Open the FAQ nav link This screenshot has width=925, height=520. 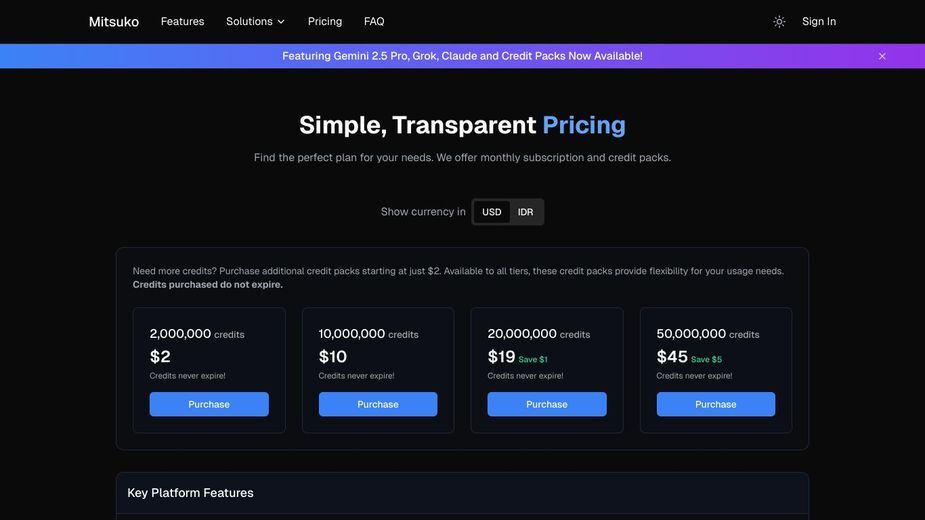click(374, 21)
